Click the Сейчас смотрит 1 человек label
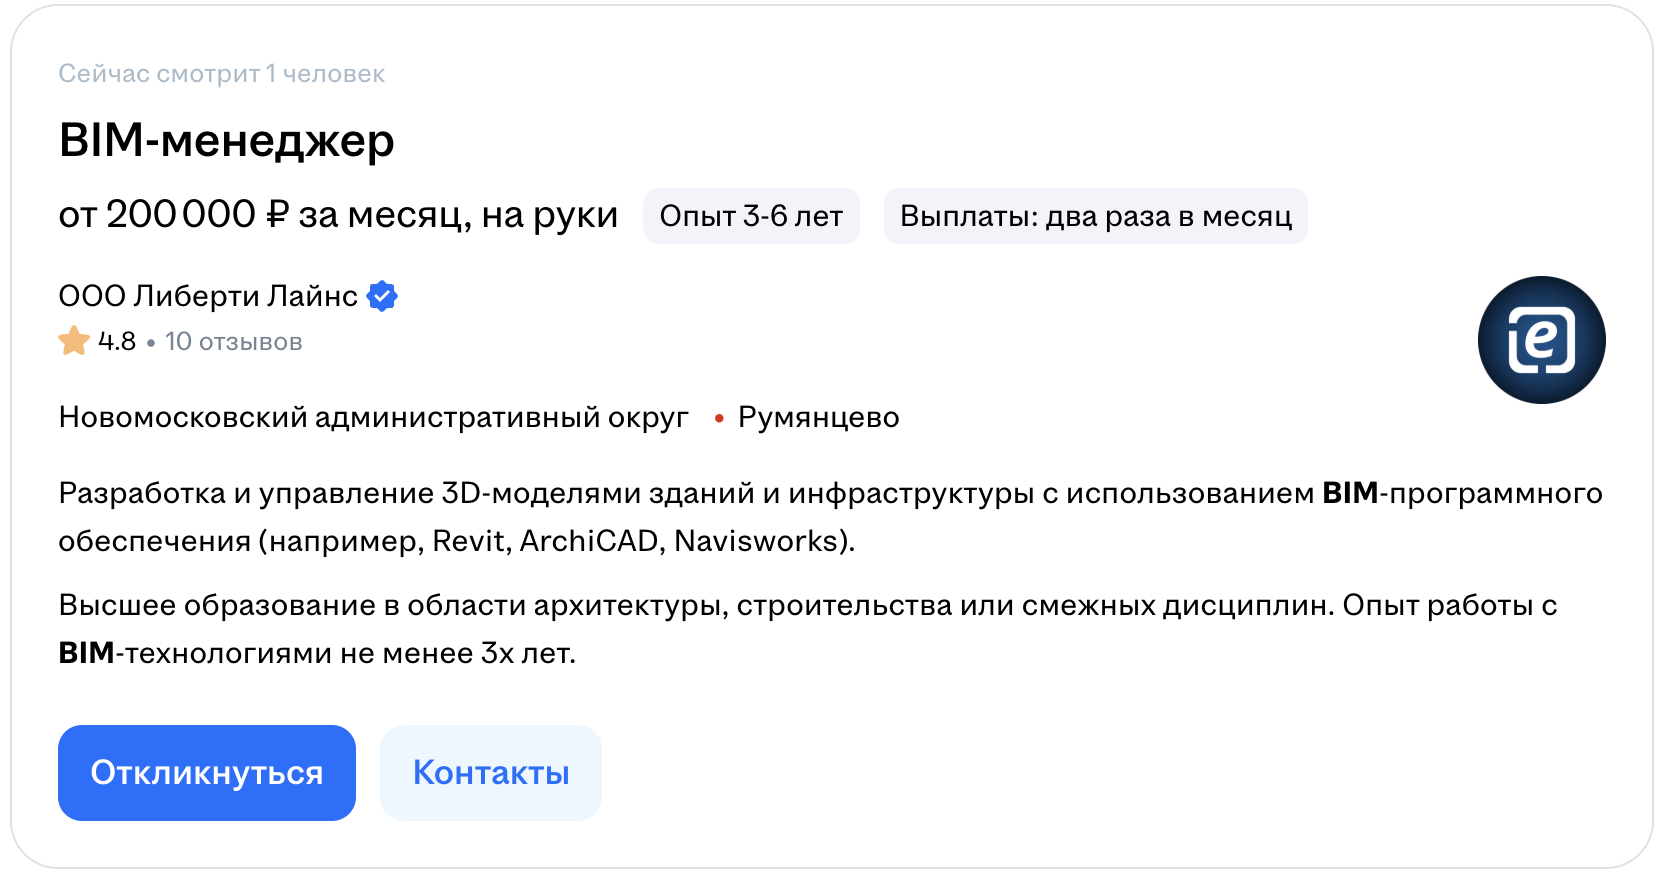The image size is (1660, 874). click(x=221, y=74)
